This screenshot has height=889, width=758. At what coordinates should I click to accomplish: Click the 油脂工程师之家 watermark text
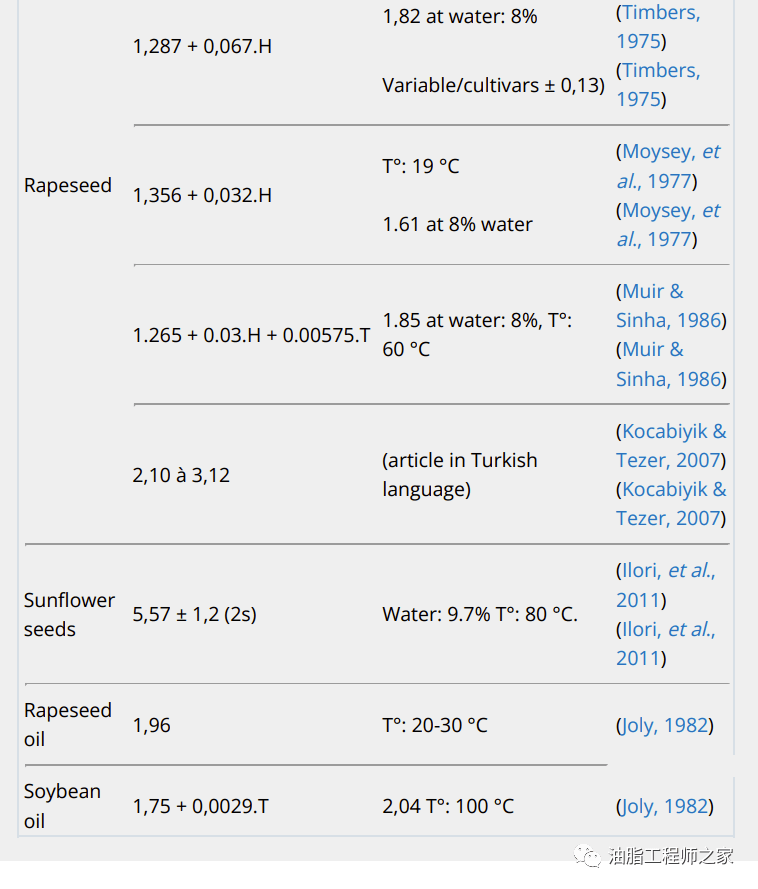click(671, 856)
